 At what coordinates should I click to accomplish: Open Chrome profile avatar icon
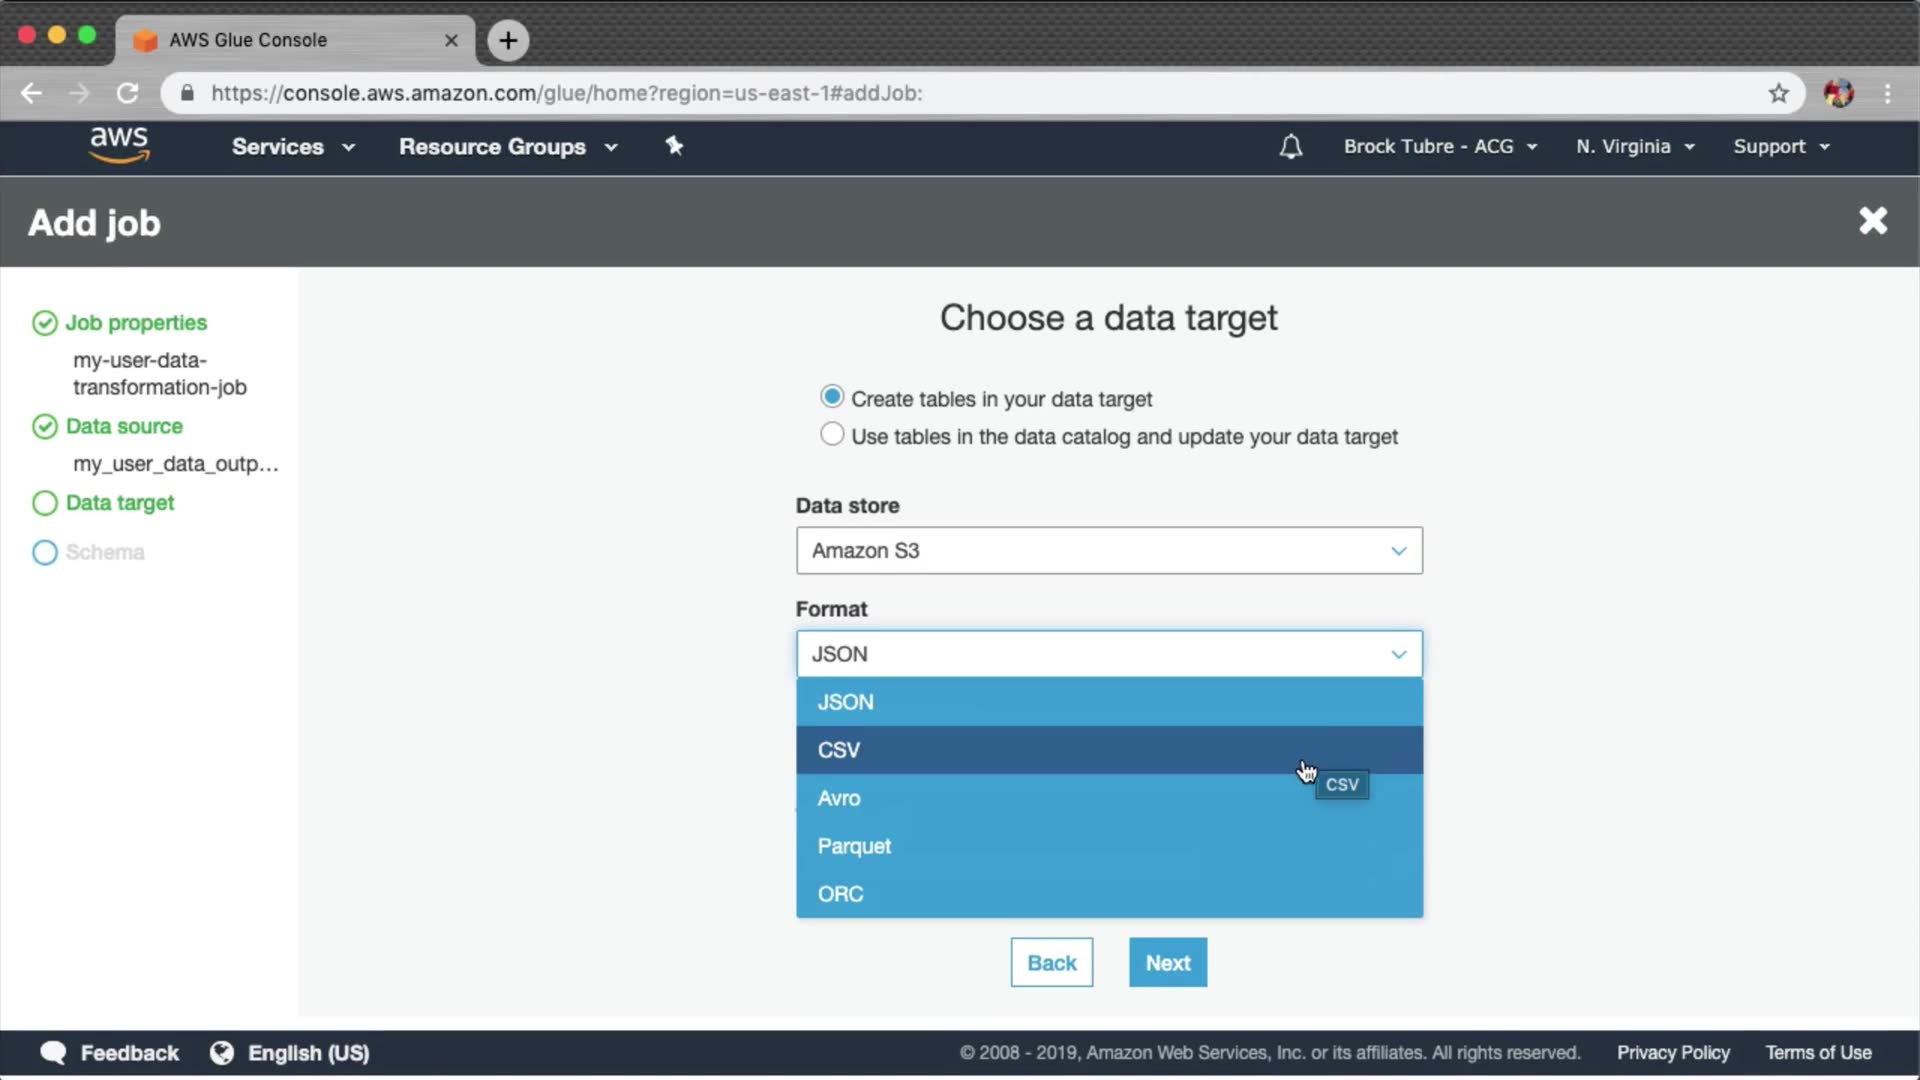1838,93
